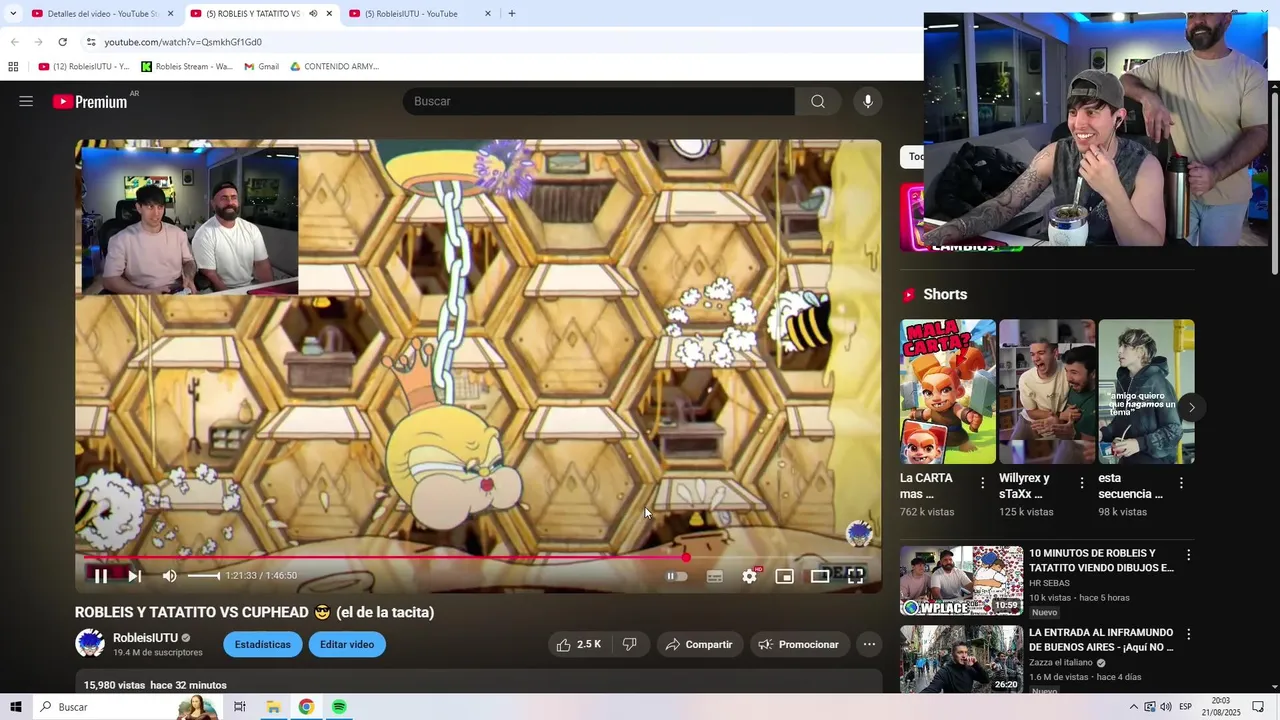
Task: Like the video with 2.5 K likes
Action: [579, 645]
